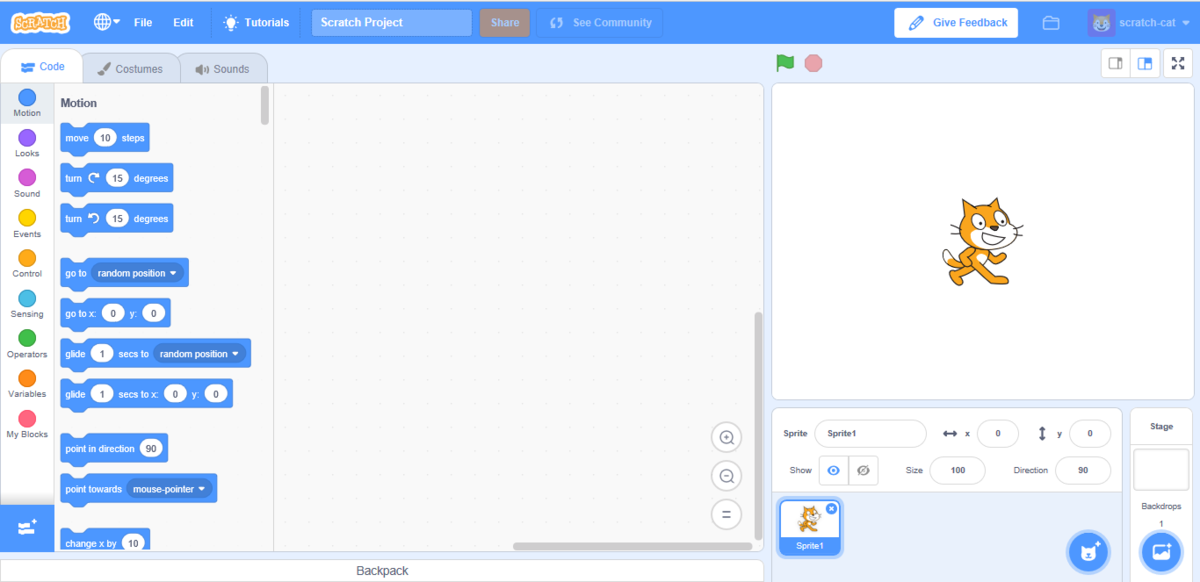
Task: Add a new sprite with the cat button
Action: [1088, 551]
